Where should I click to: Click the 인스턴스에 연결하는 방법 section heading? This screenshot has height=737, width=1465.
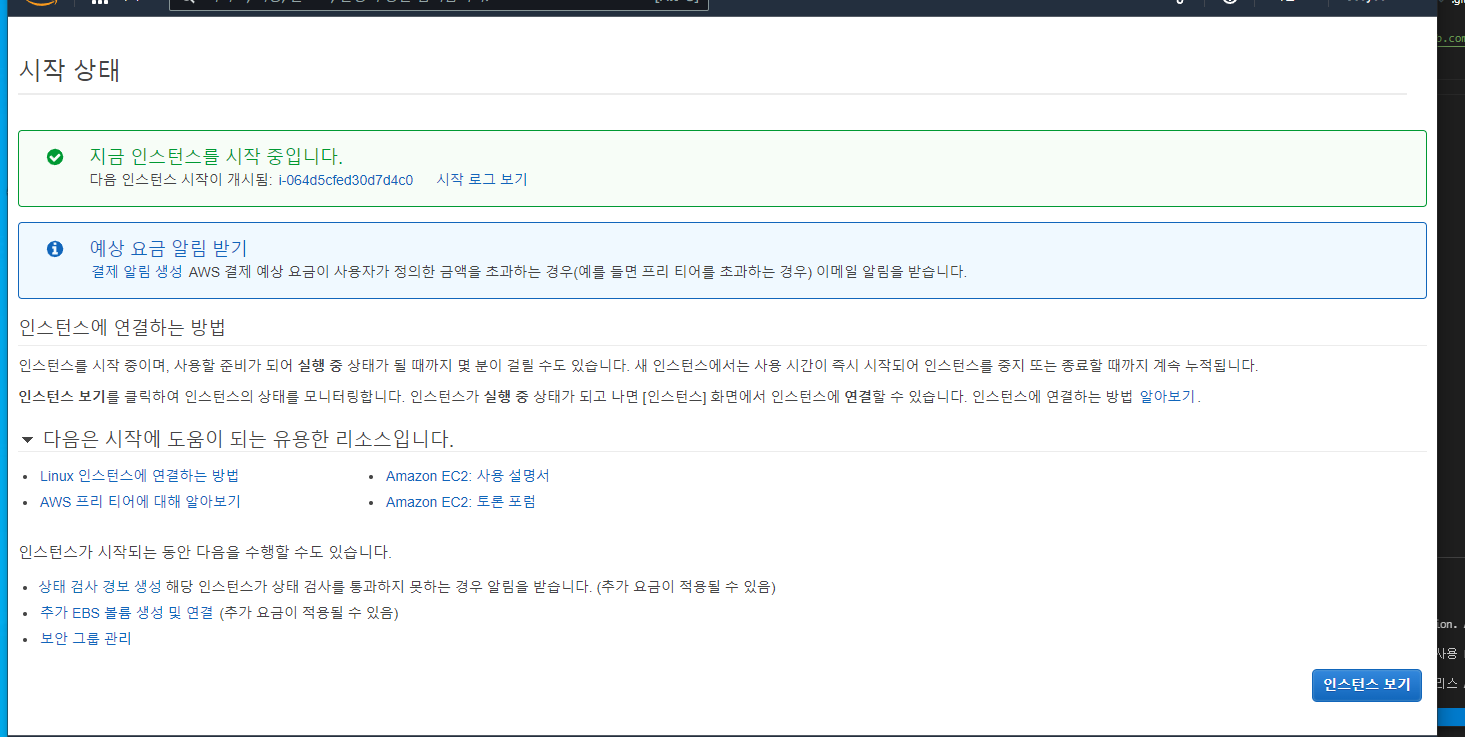coord(122,328)
